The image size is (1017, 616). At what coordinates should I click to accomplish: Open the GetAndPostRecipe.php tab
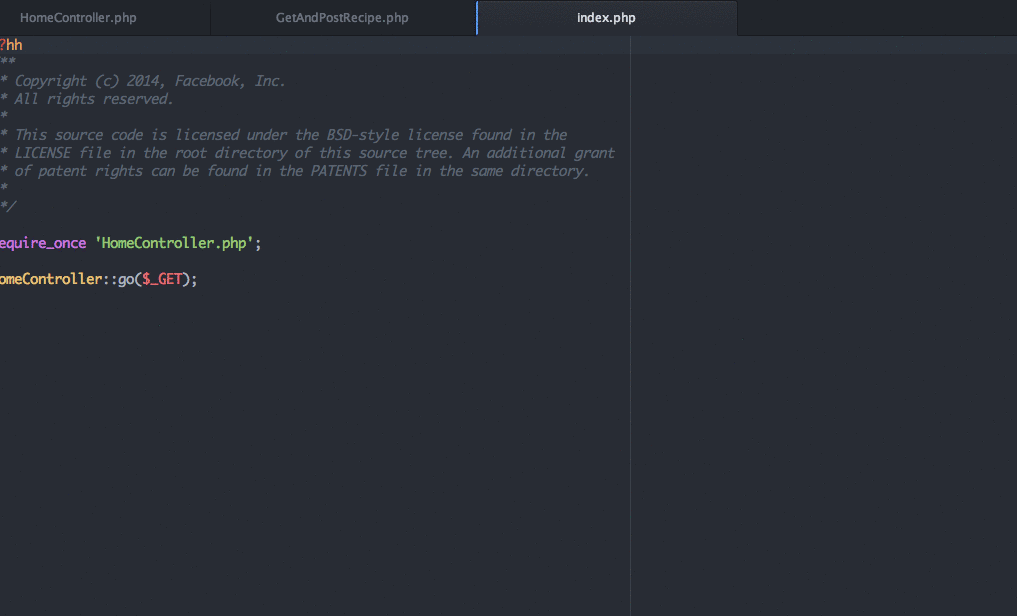pyautogui.click(x=342, y=18)
